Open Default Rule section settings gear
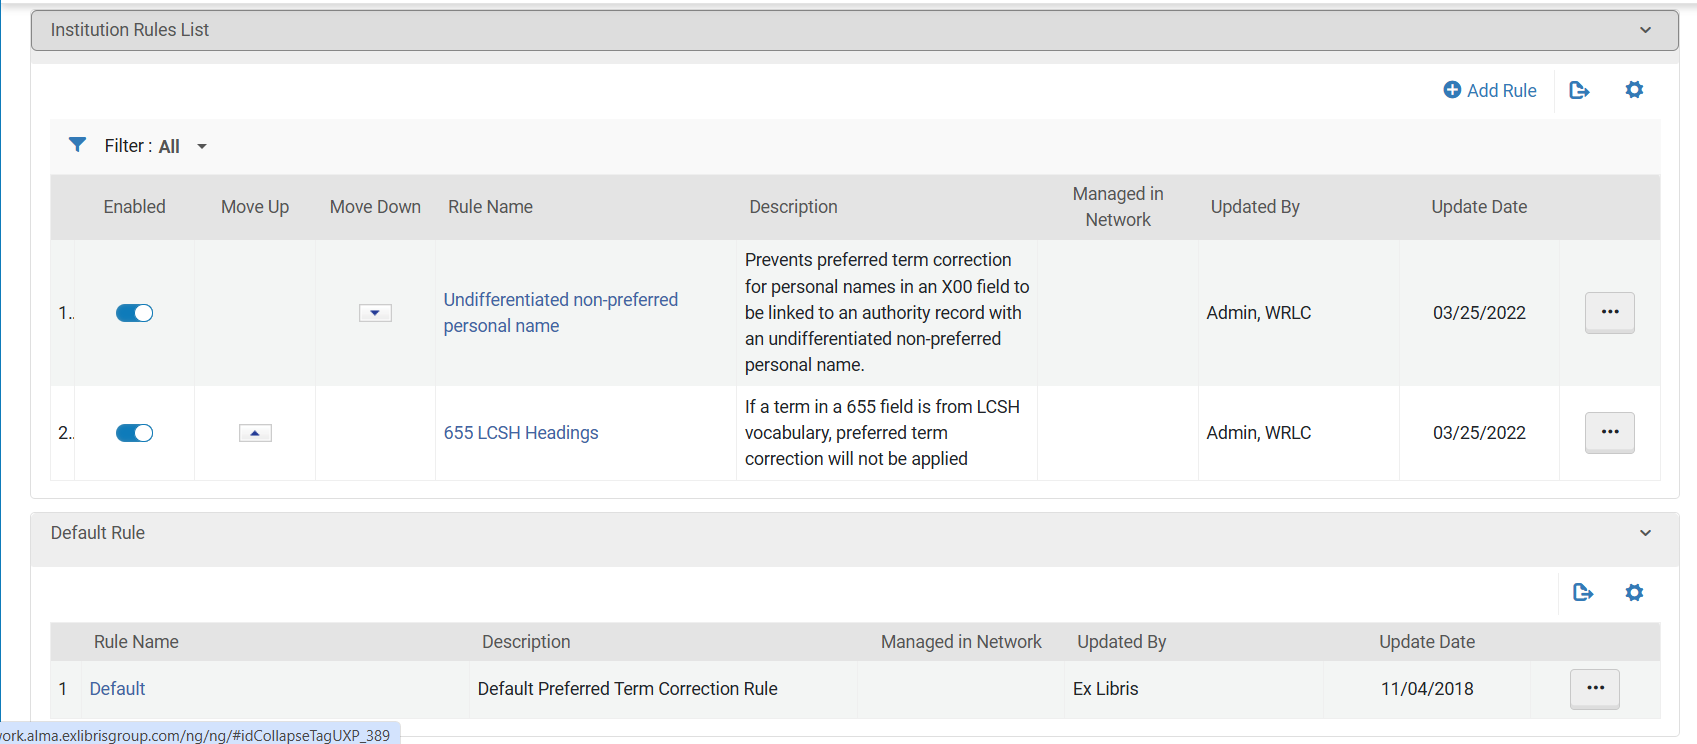Image resolution: width=1697 pixels, height=744 pixels. pos(1634,592)
